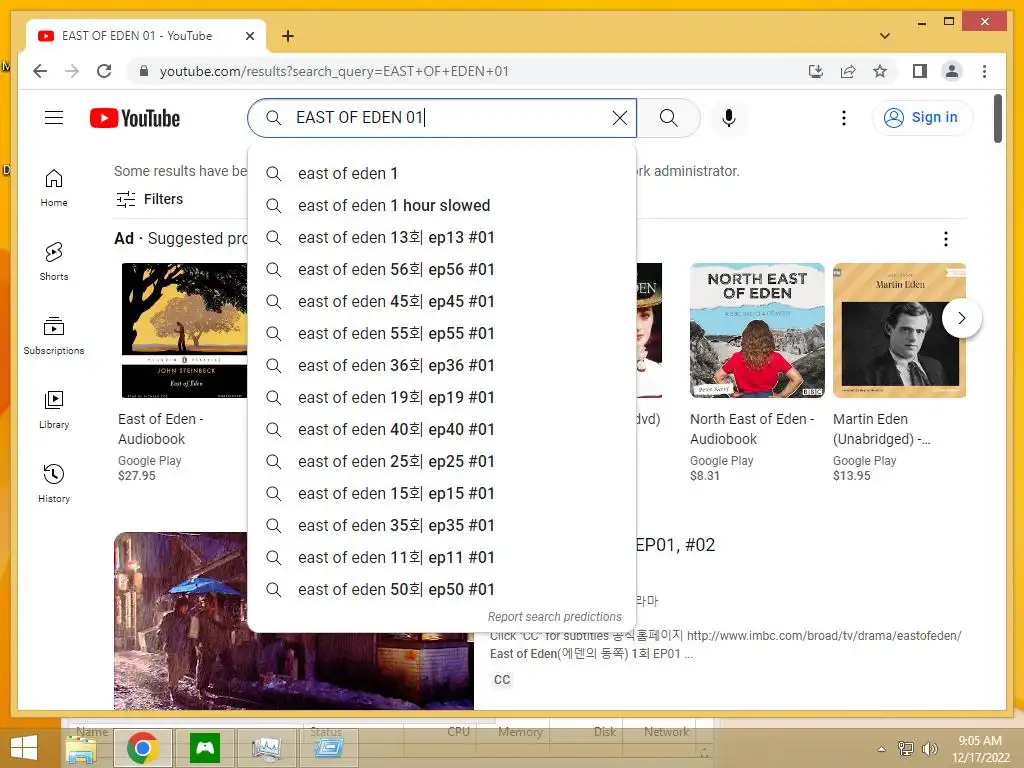
Task: Go to Home in the sidebar
Action: coord(54,188)
